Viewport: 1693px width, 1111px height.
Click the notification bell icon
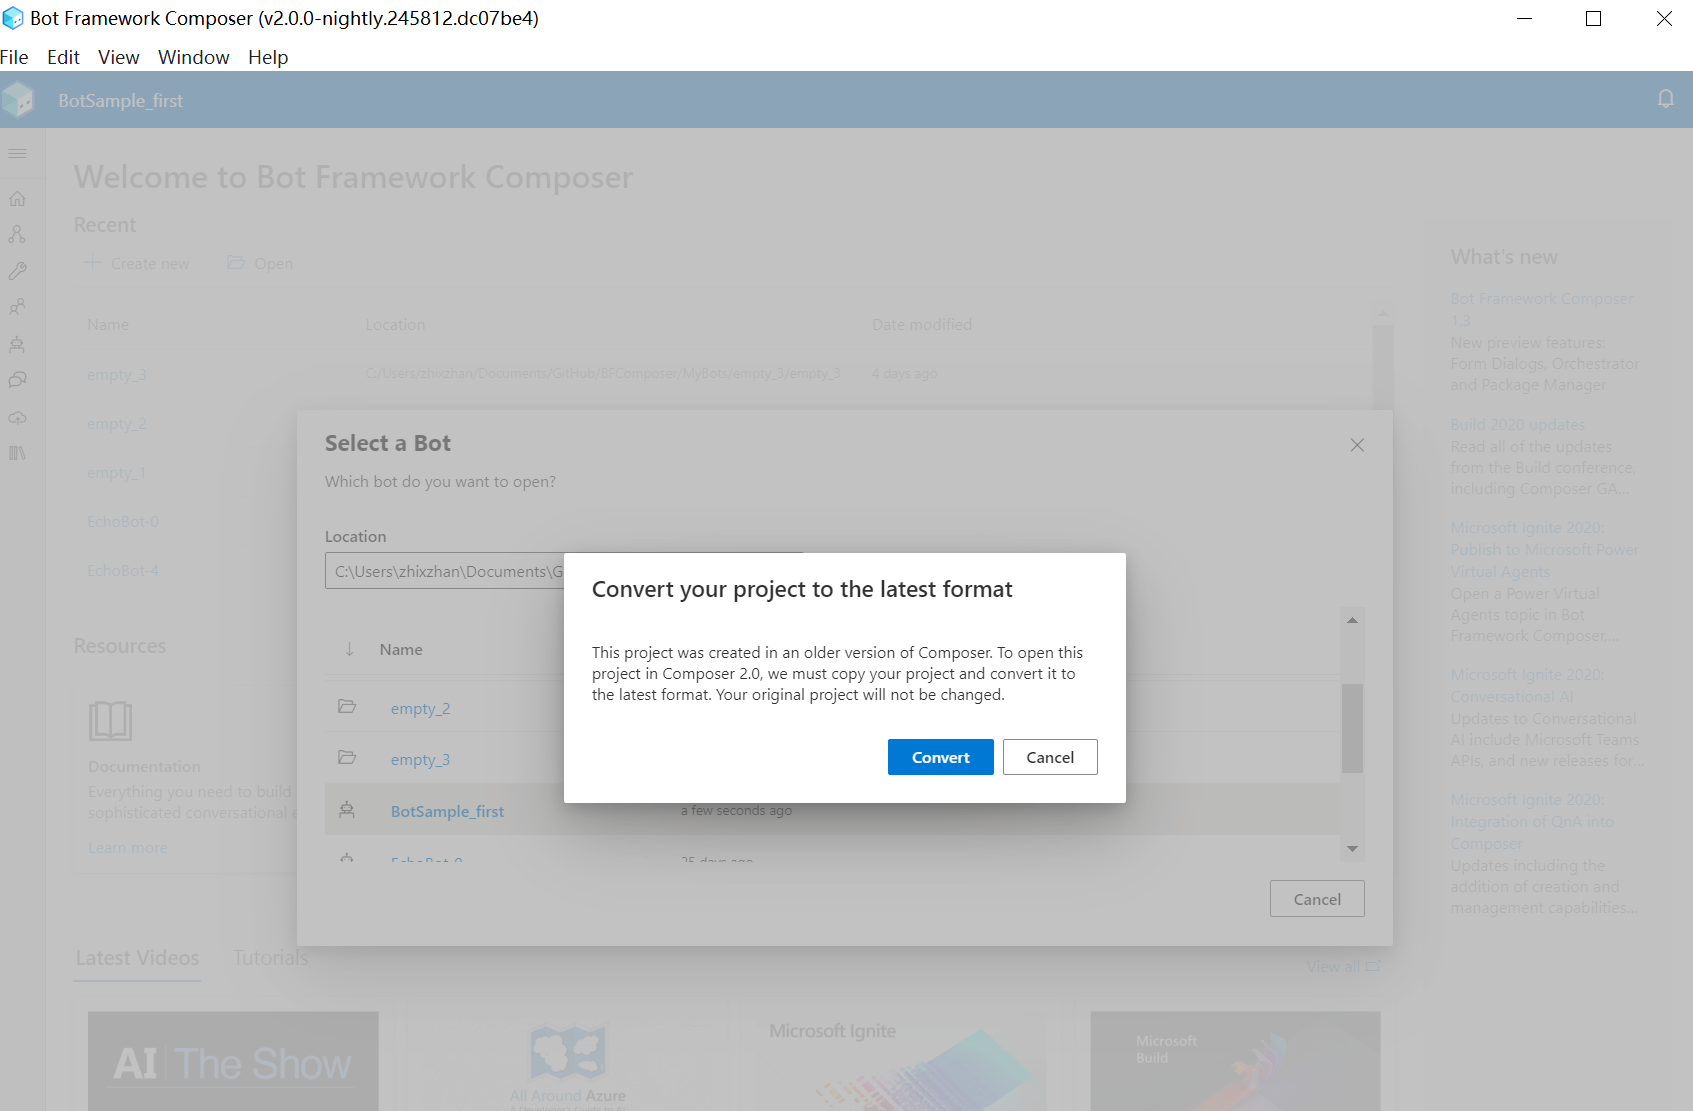pyautogui.click(x=1665, y=98)
